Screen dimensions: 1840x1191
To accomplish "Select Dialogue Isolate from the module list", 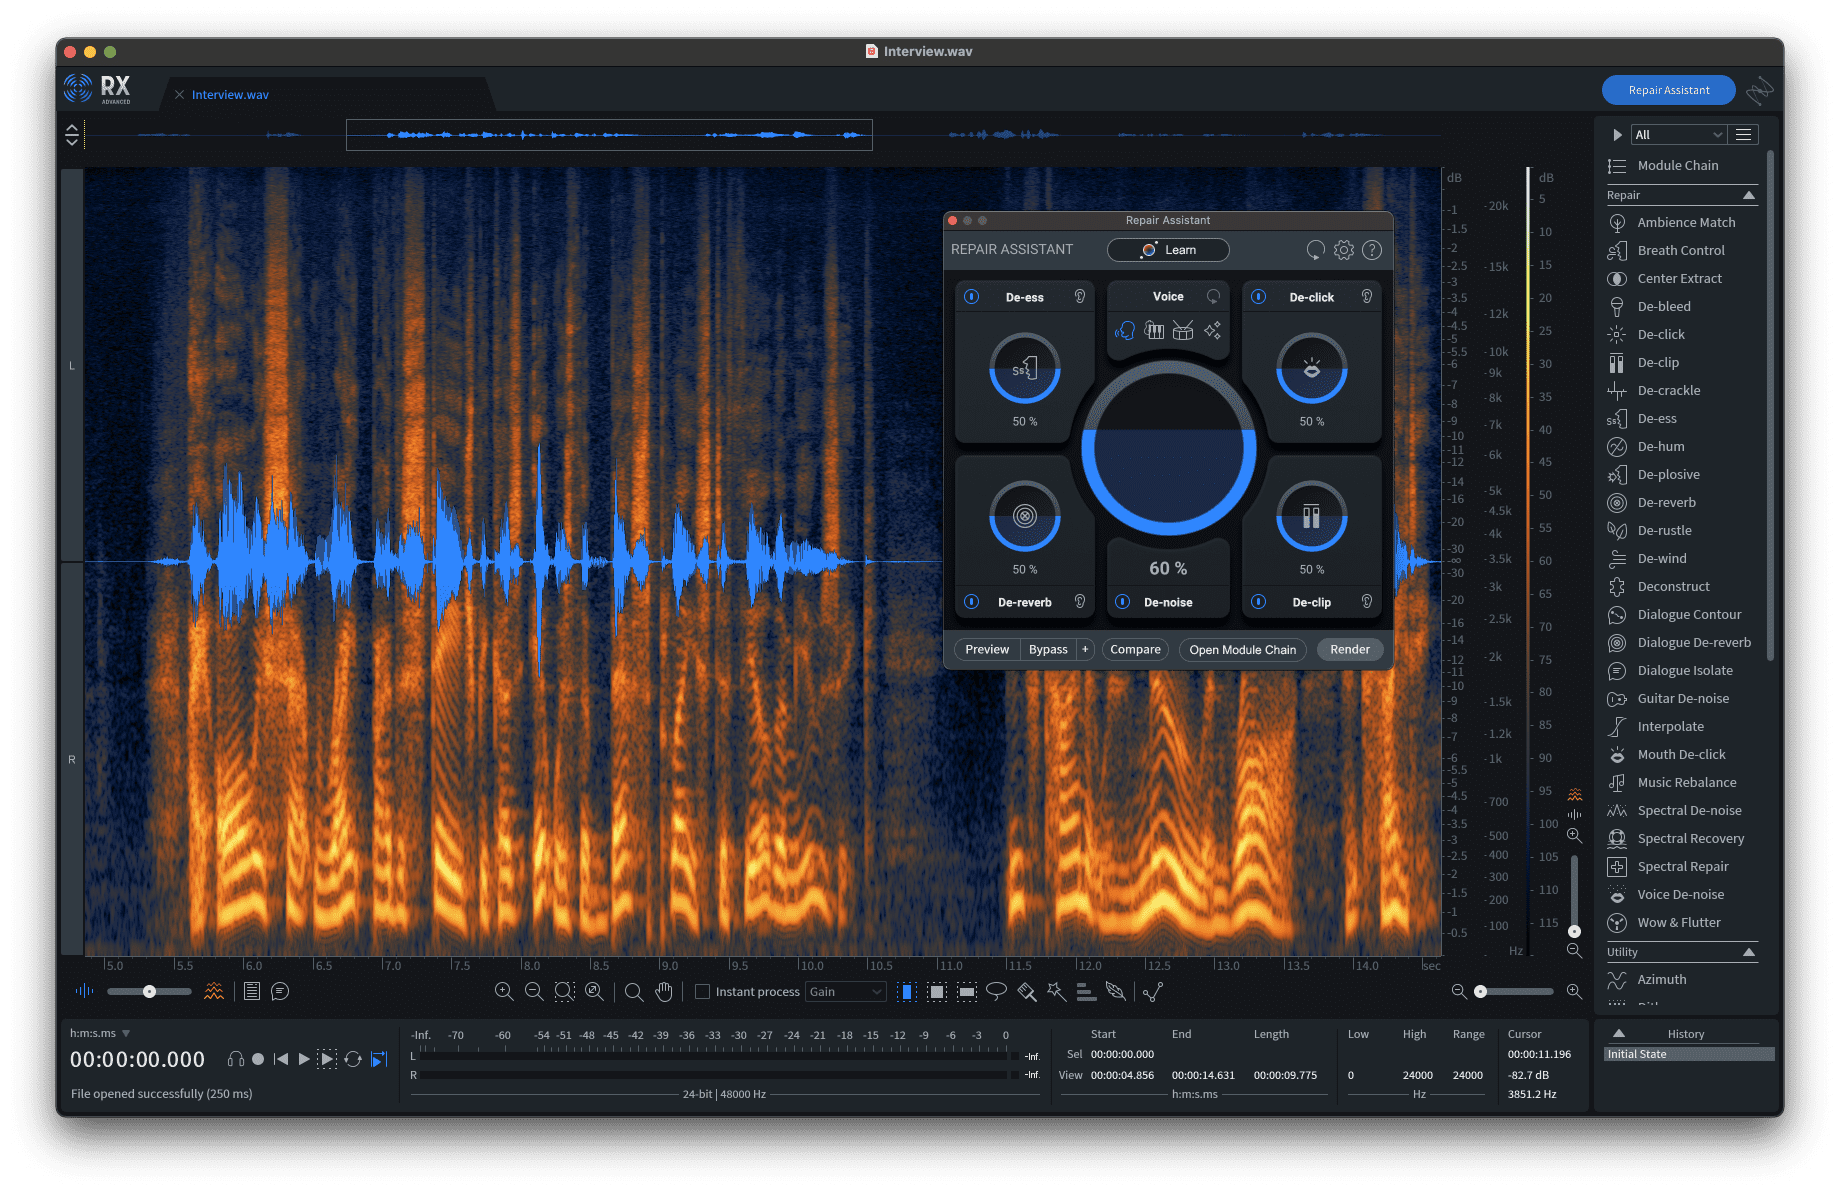I will (x=1682, y=670).
